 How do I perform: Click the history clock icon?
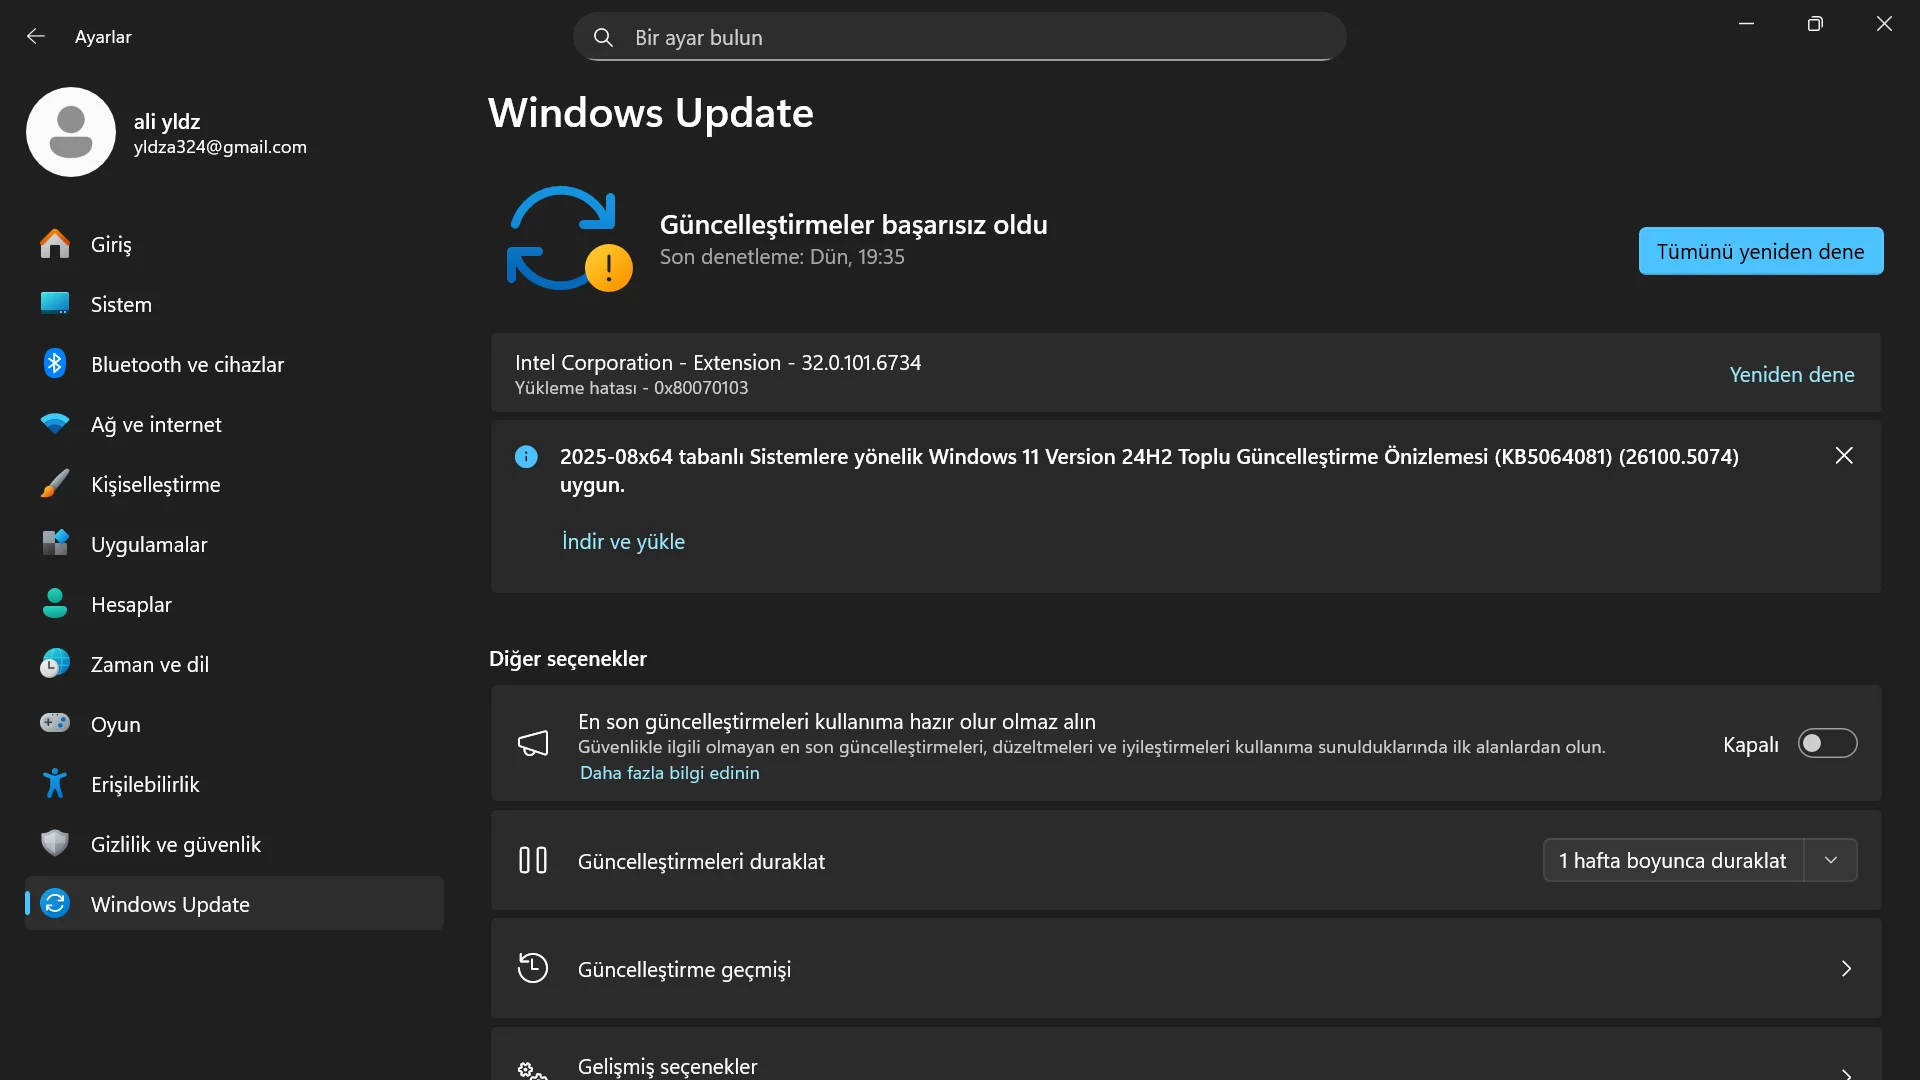click(x=533, y=969)
